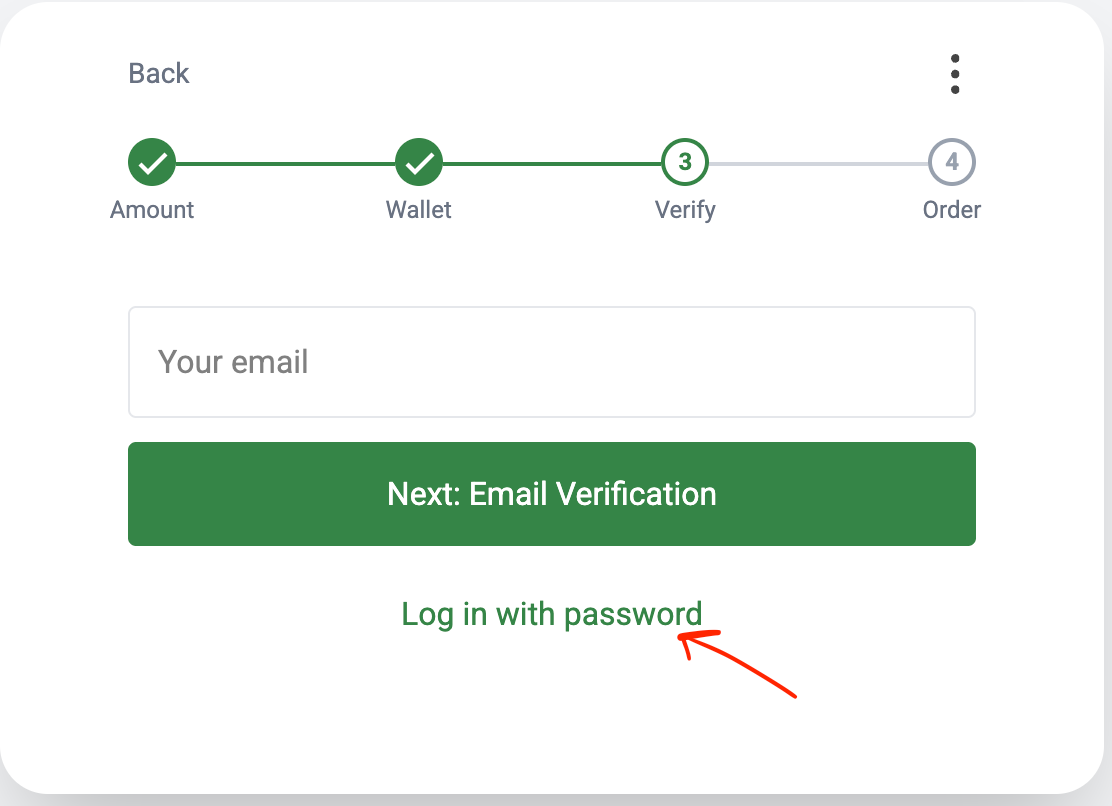1112x806 pixels.
Task: Click gray progress line between Verify and Order
Action: pyautogui.click(x=818, y=162)
